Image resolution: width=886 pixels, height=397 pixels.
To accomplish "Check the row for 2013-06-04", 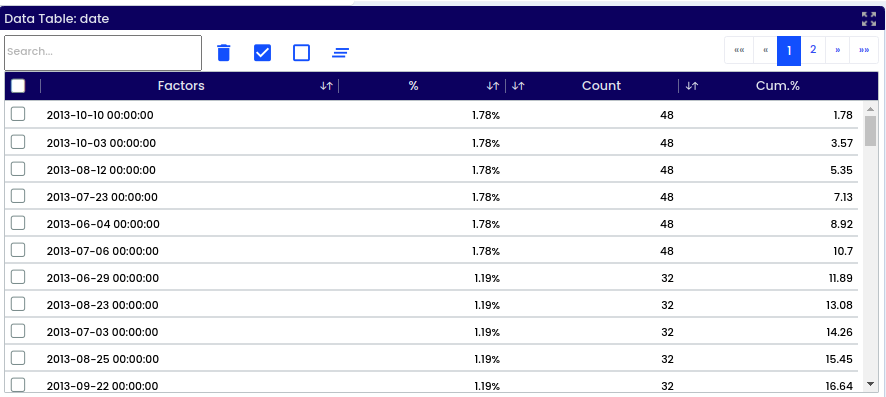I will click(18, 223).
